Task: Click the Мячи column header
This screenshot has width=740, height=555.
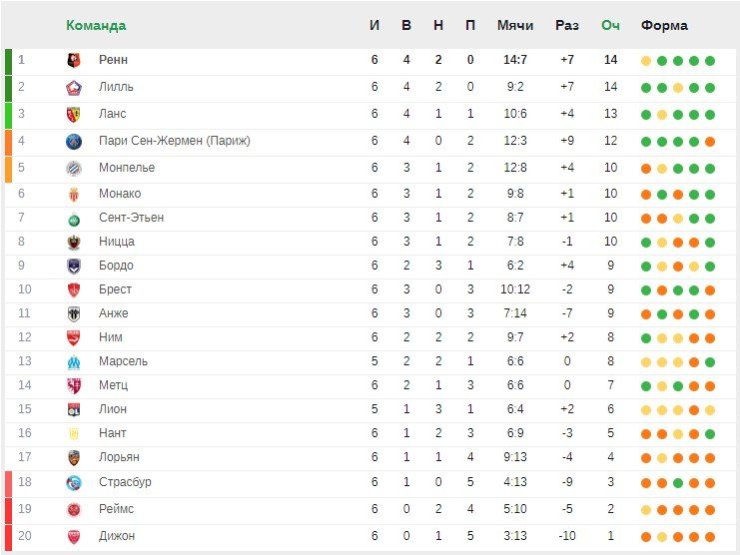Action: click(x=515, y=25)
